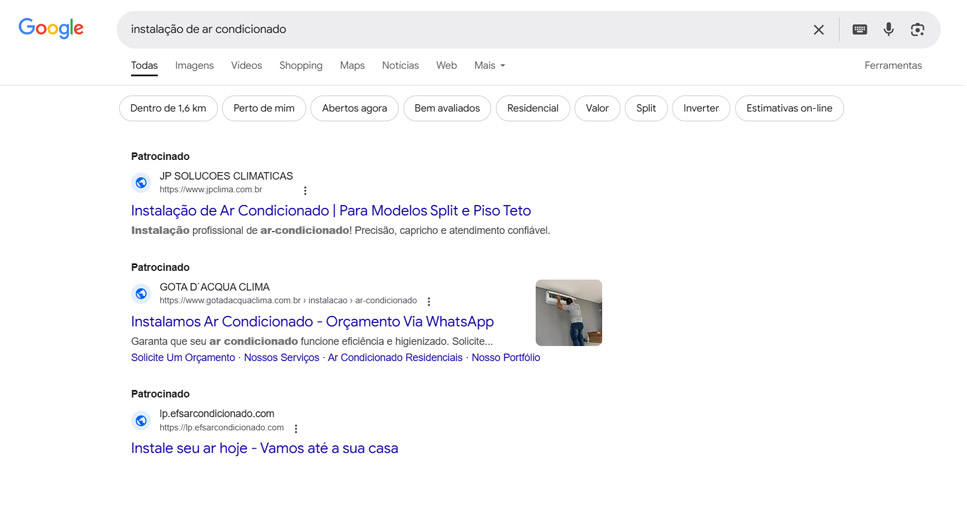
Task: Open three-dot menu for jpclima.com.br ad
Action: click(305, 190)
